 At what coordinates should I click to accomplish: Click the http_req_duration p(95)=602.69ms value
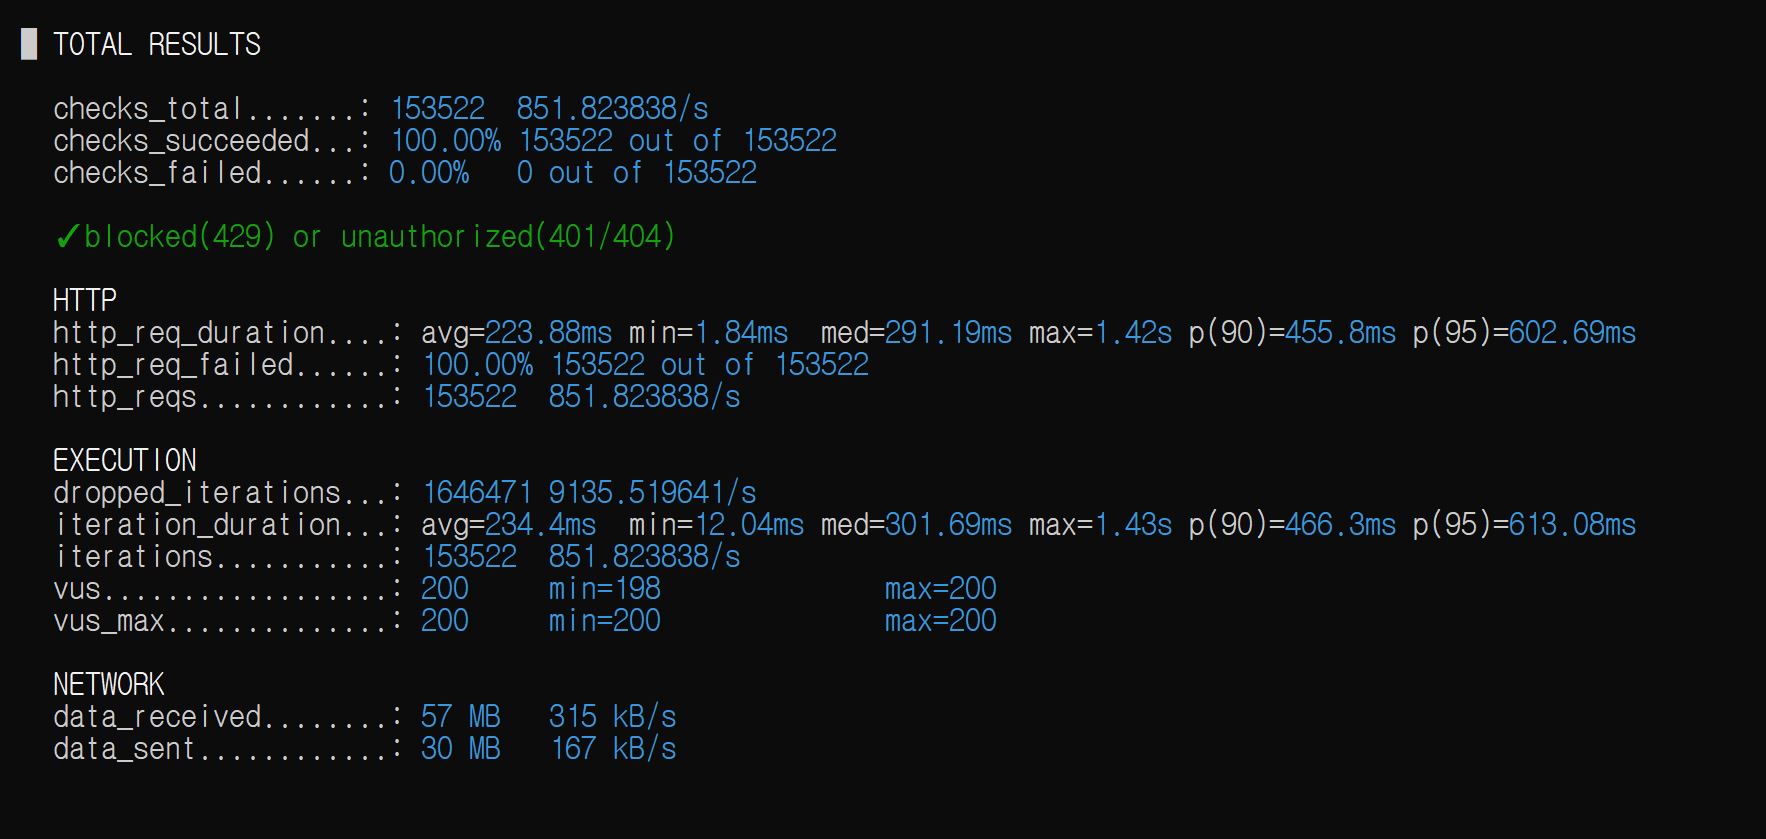coord(1524,332)
